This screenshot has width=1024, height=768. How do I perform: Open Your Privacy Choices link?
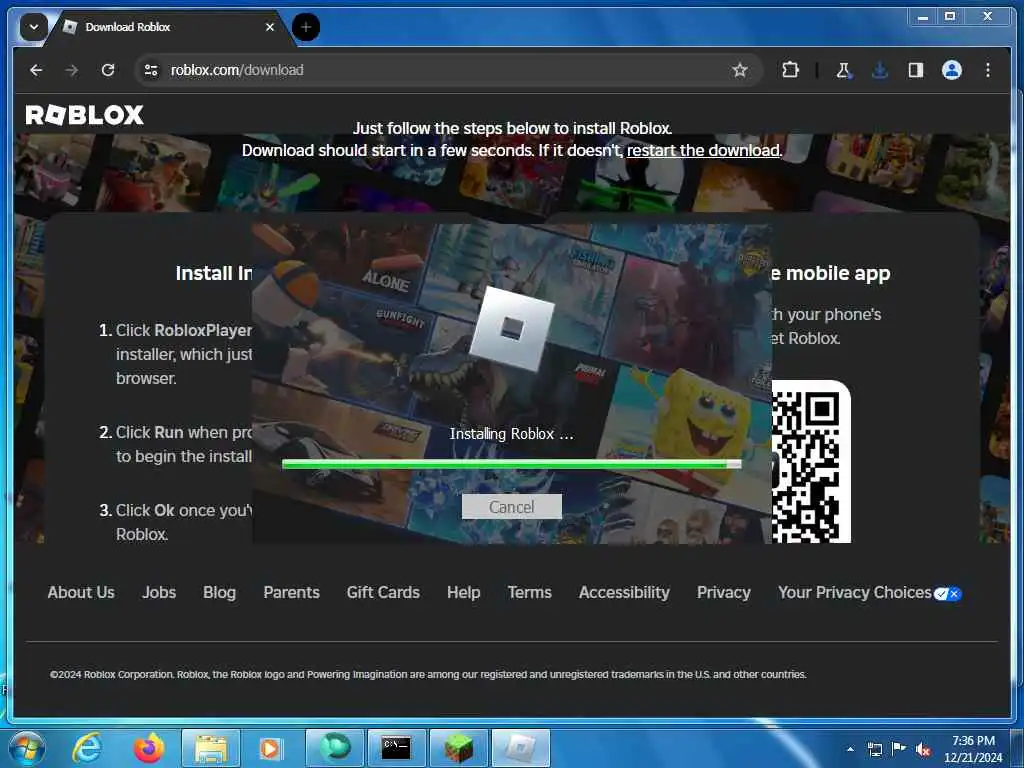pyautogui.click(x=854, y=592)
